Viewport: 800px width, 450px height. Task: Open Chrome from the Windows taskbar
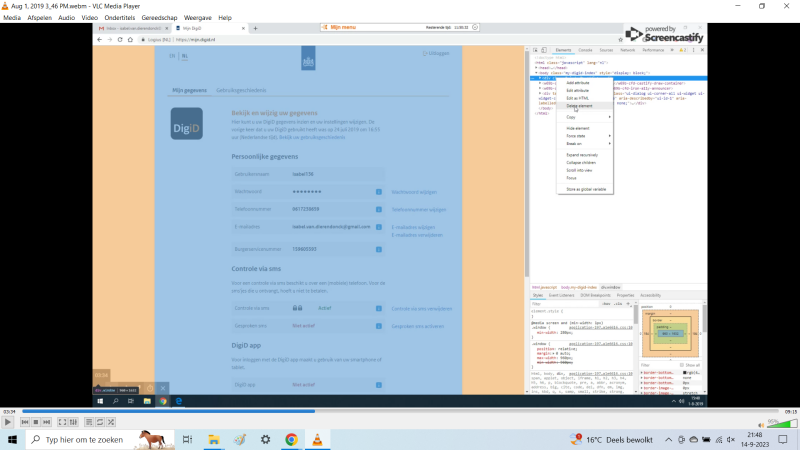click(291, 439)
